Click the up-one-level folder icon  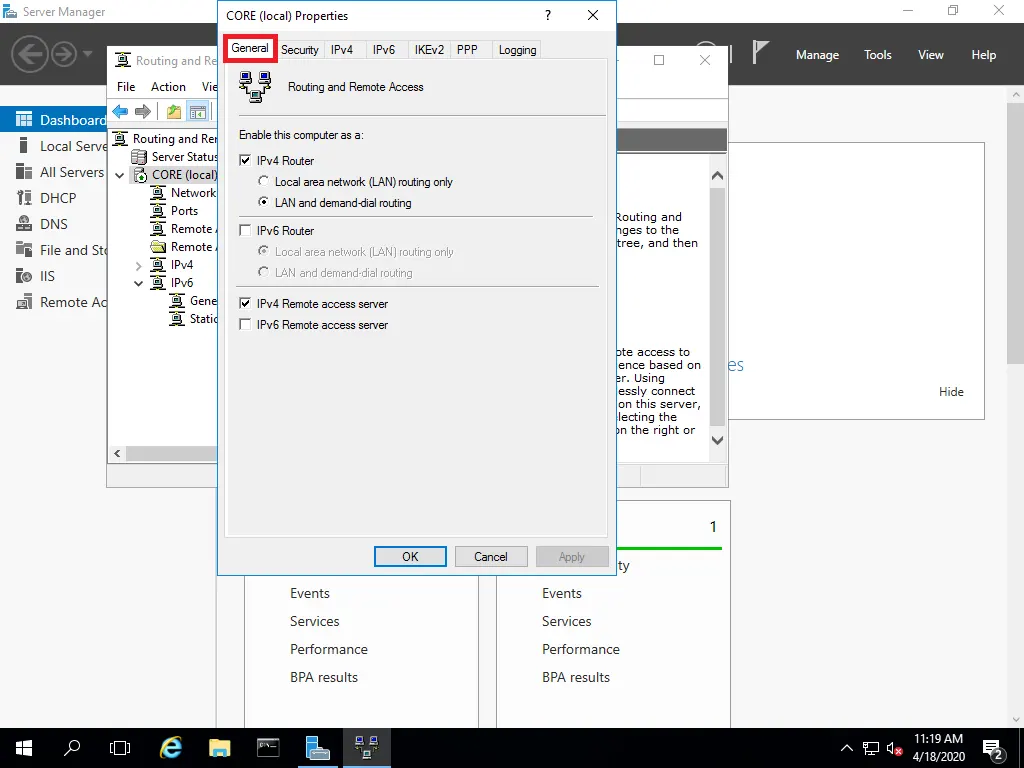(174, 112)
